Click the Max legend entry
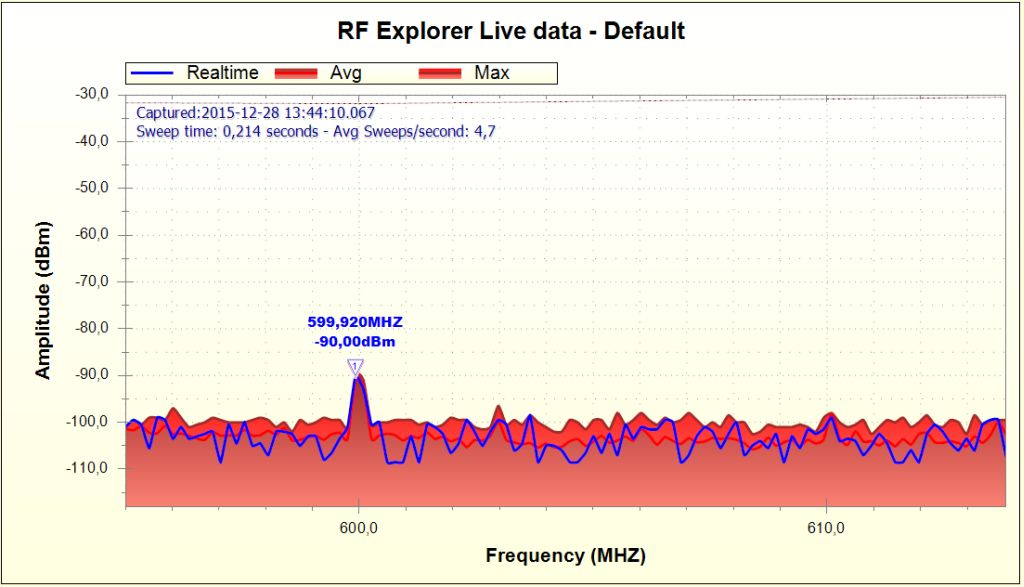Viewport: 1024px width, 587px height. coord(464,72)
